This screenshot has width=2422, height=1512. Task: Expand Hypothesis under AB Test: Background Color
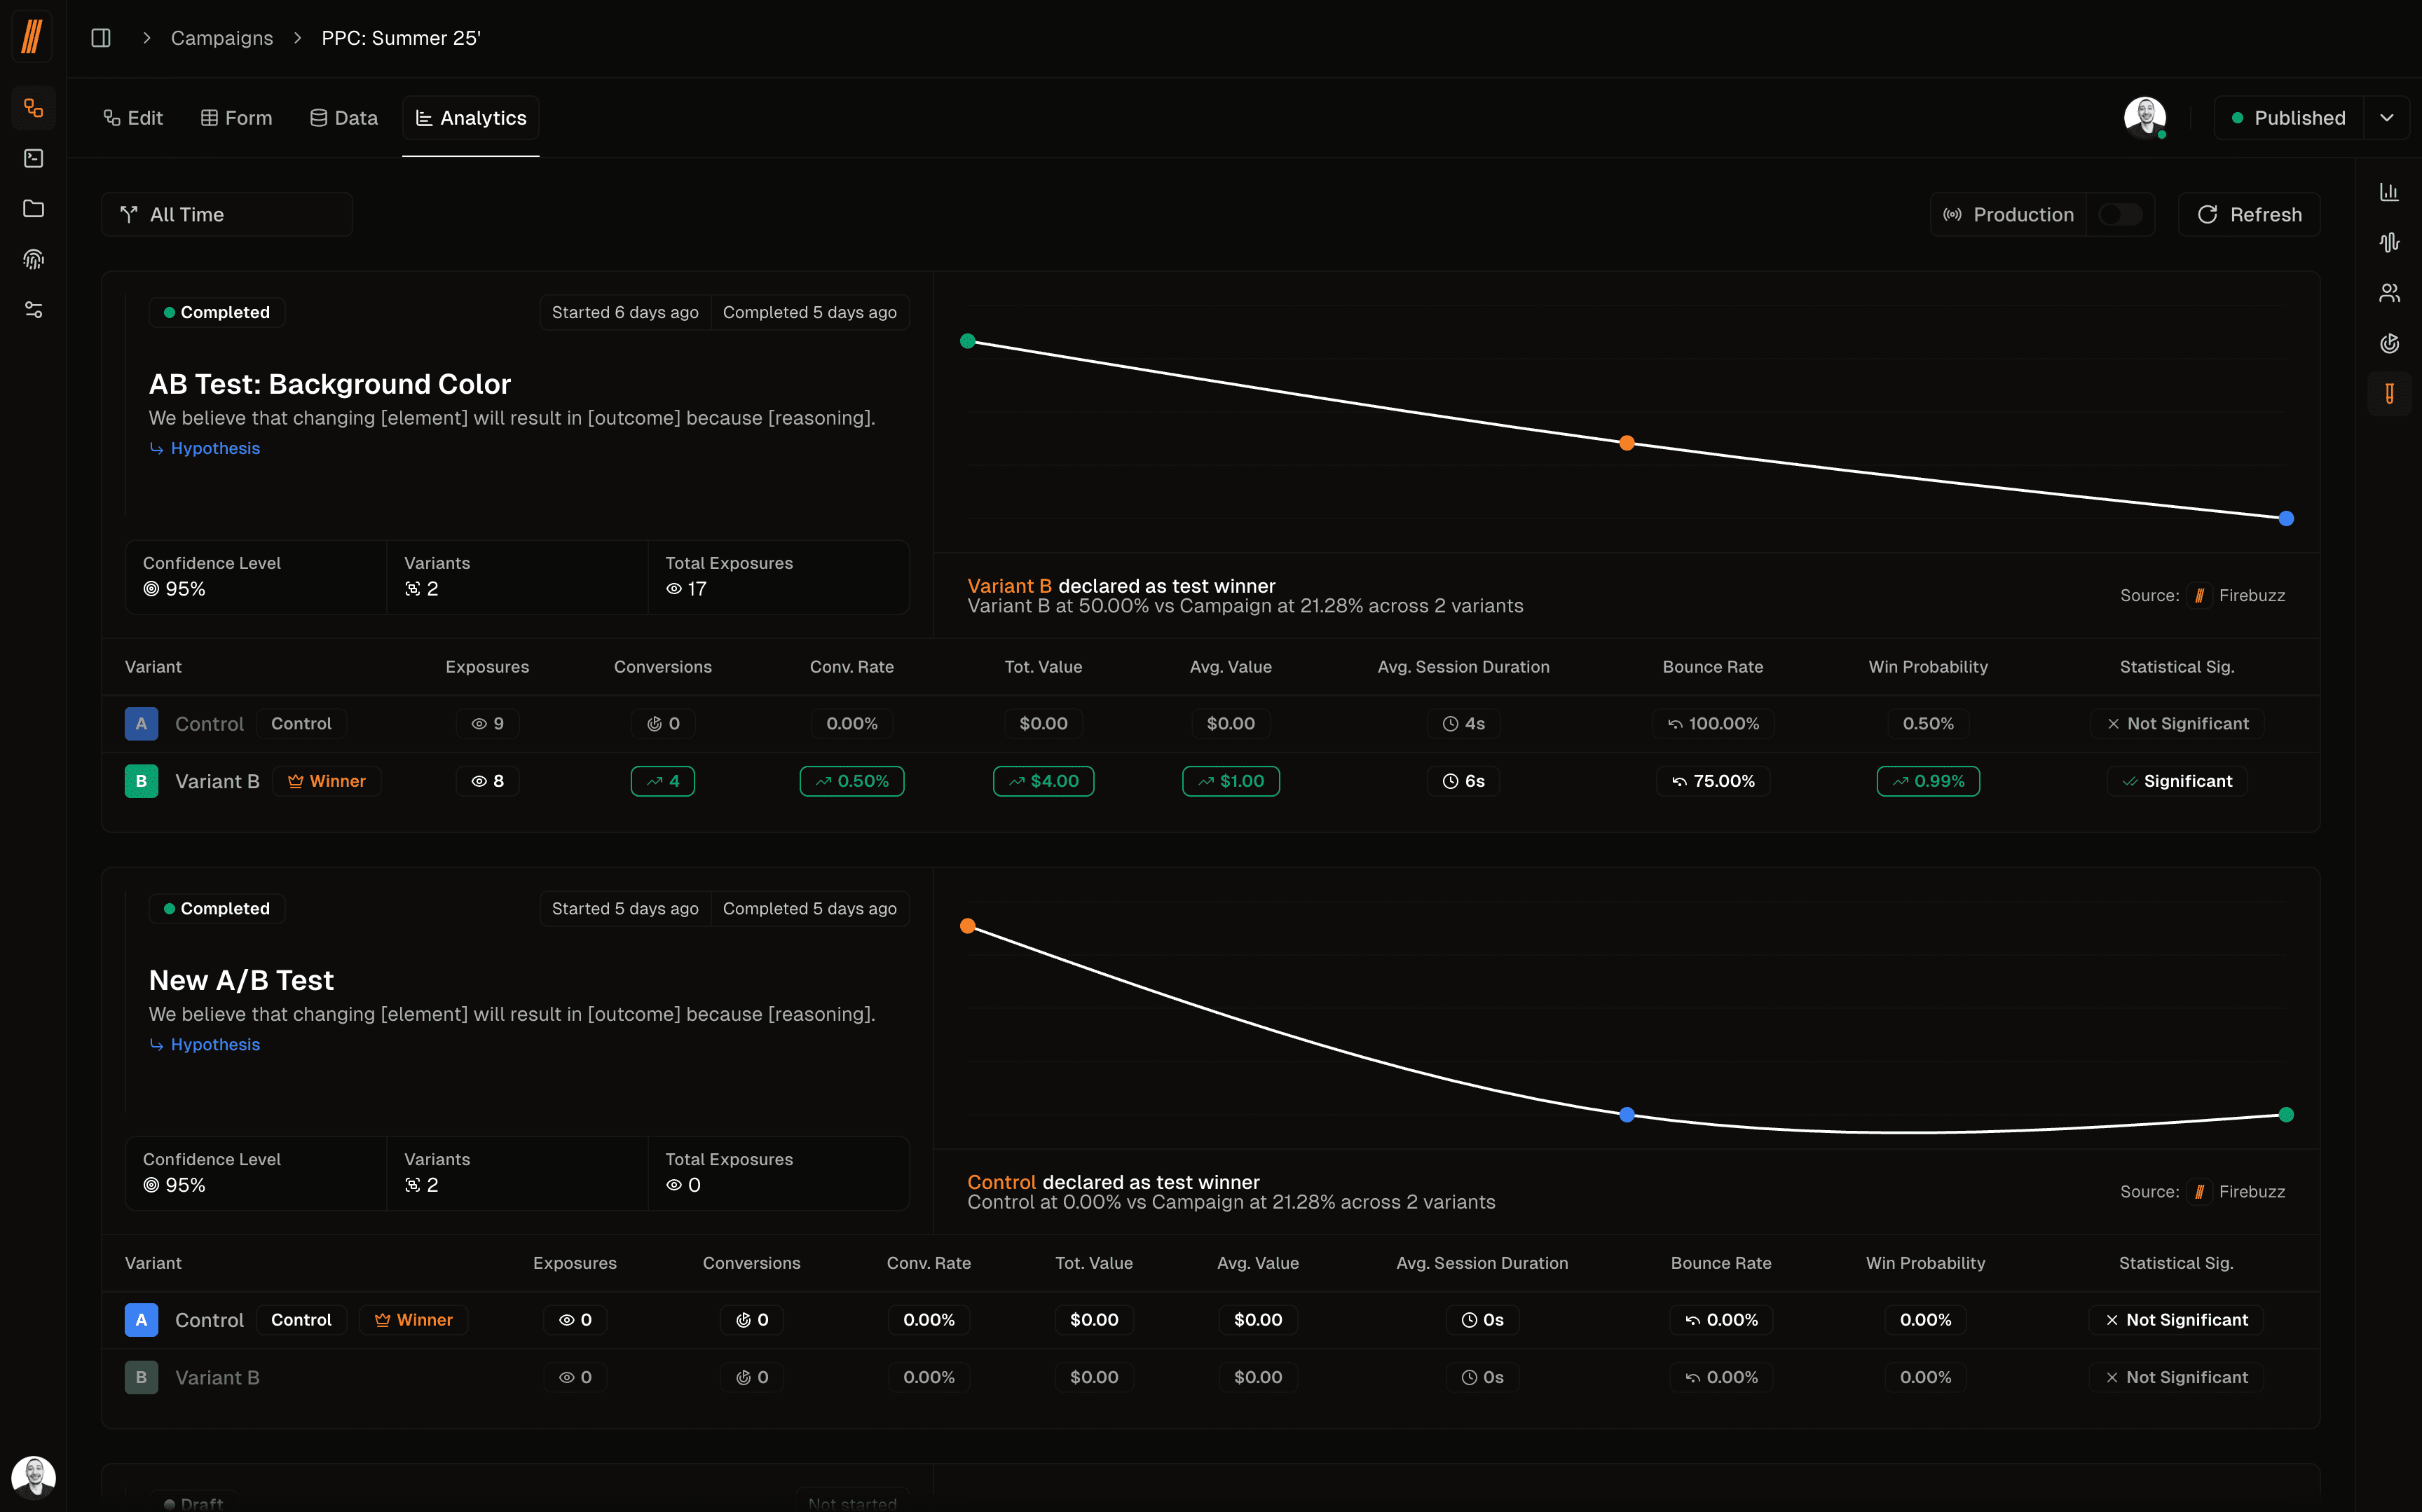tap(214, 448)
